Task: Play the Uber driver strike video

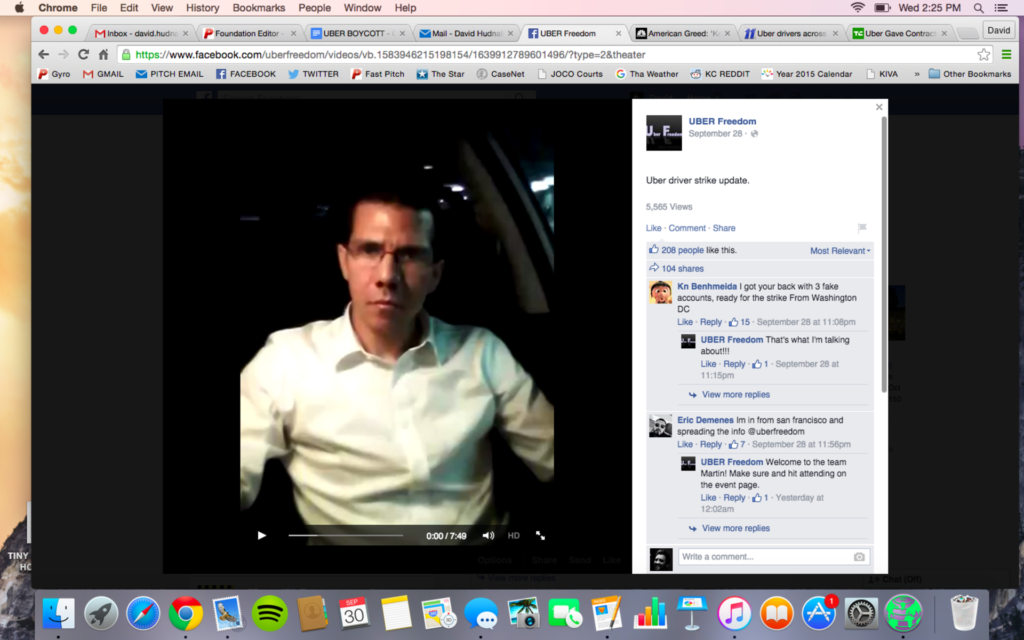Action: pyautogui.click(x=262, y=536)
